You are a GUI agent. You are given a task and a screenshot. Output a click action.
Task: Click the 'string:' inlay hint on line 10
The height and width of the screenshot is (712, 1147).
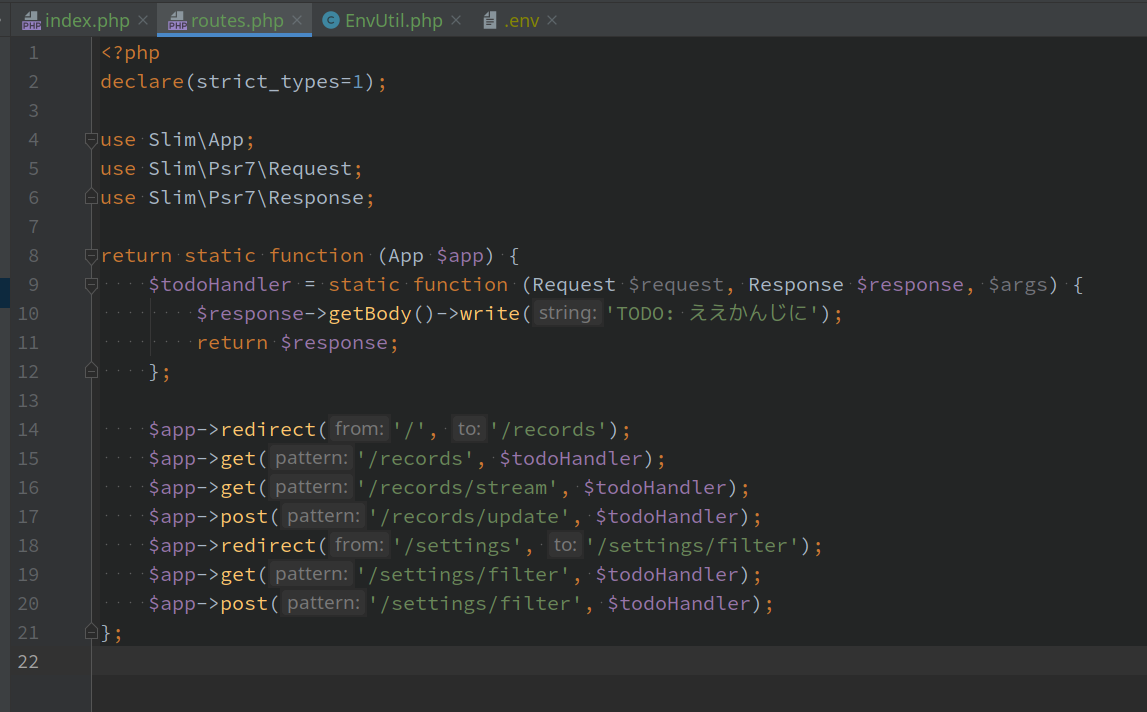click(x=567, y=314)
